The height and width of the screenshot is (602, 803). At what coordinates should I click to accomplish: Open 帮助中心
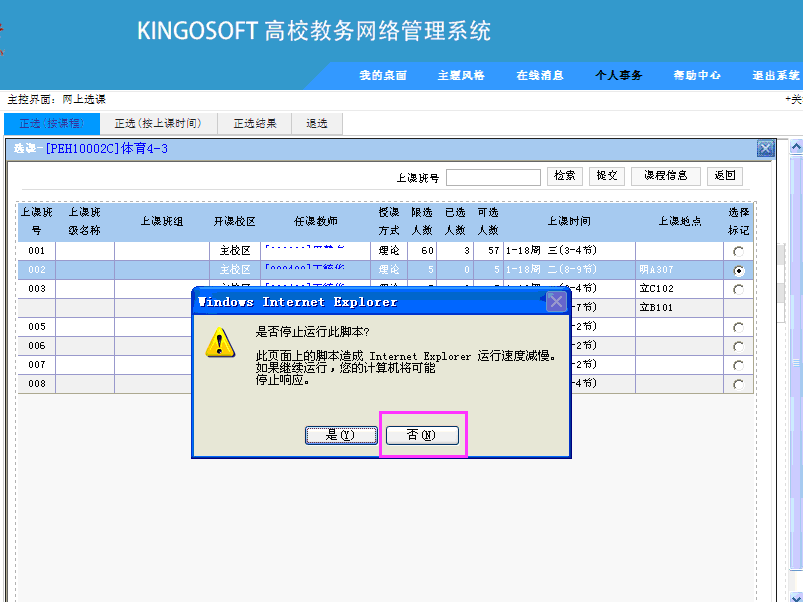pyautogui.click(x=697, y=76)
